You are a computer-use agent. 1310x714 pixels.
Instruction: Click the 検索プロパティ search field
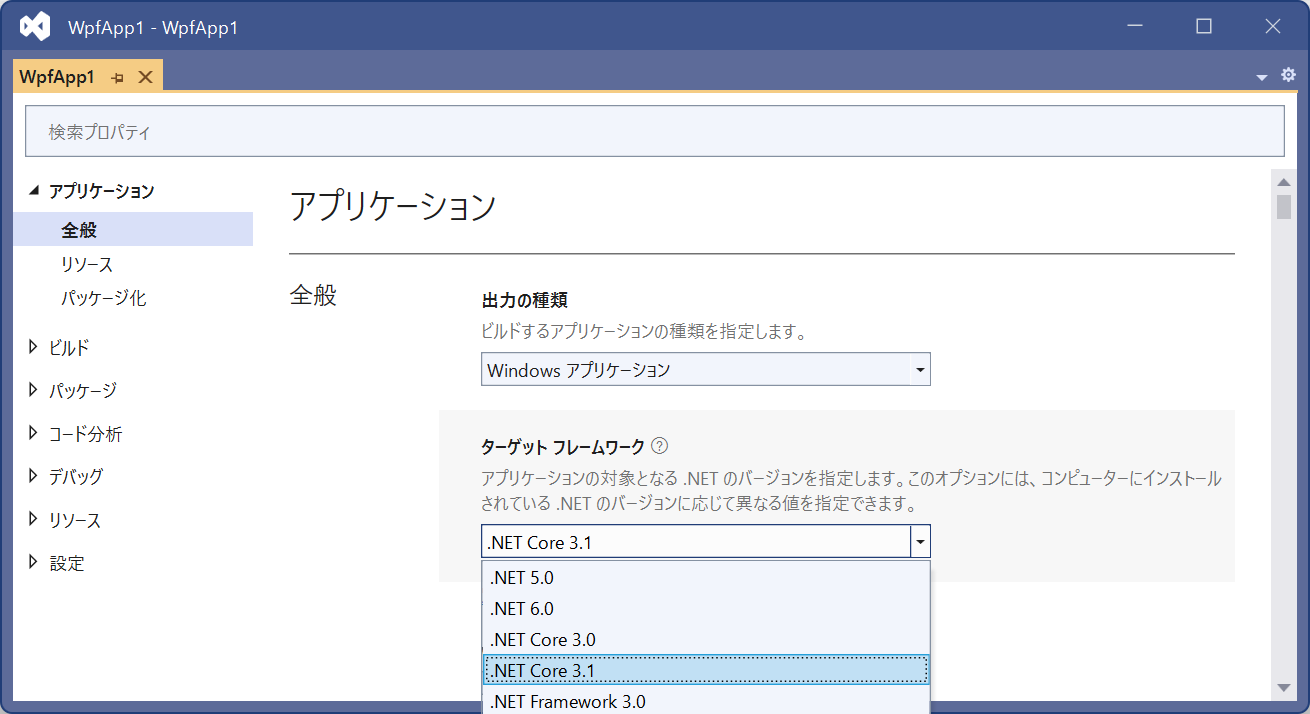tap(655, 131)
